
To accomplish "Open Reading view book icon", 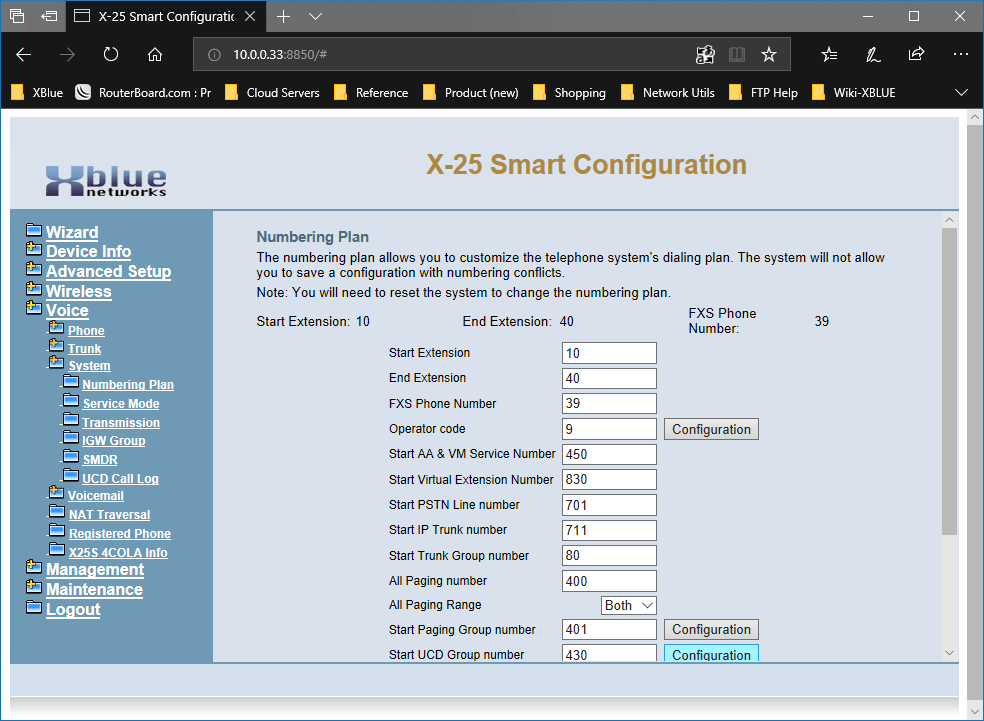I will 737,55.
